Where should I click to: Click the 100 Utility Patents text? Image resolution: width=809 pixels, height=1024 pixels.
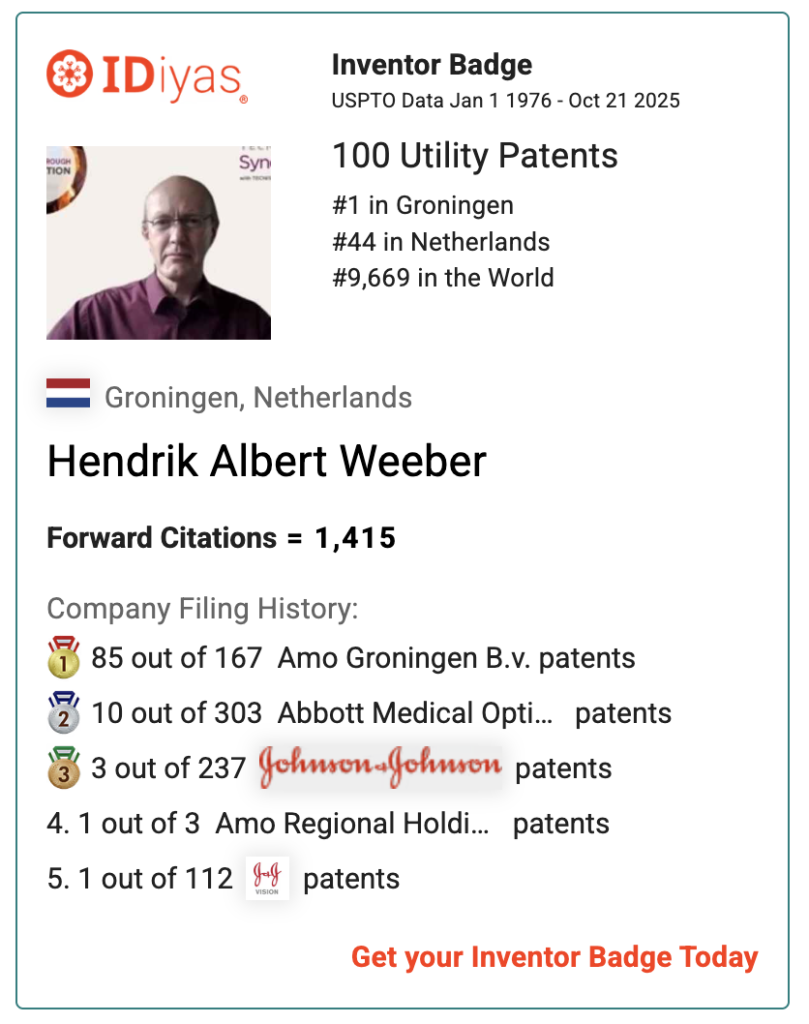pyautogui.click(x=475, y=156)
